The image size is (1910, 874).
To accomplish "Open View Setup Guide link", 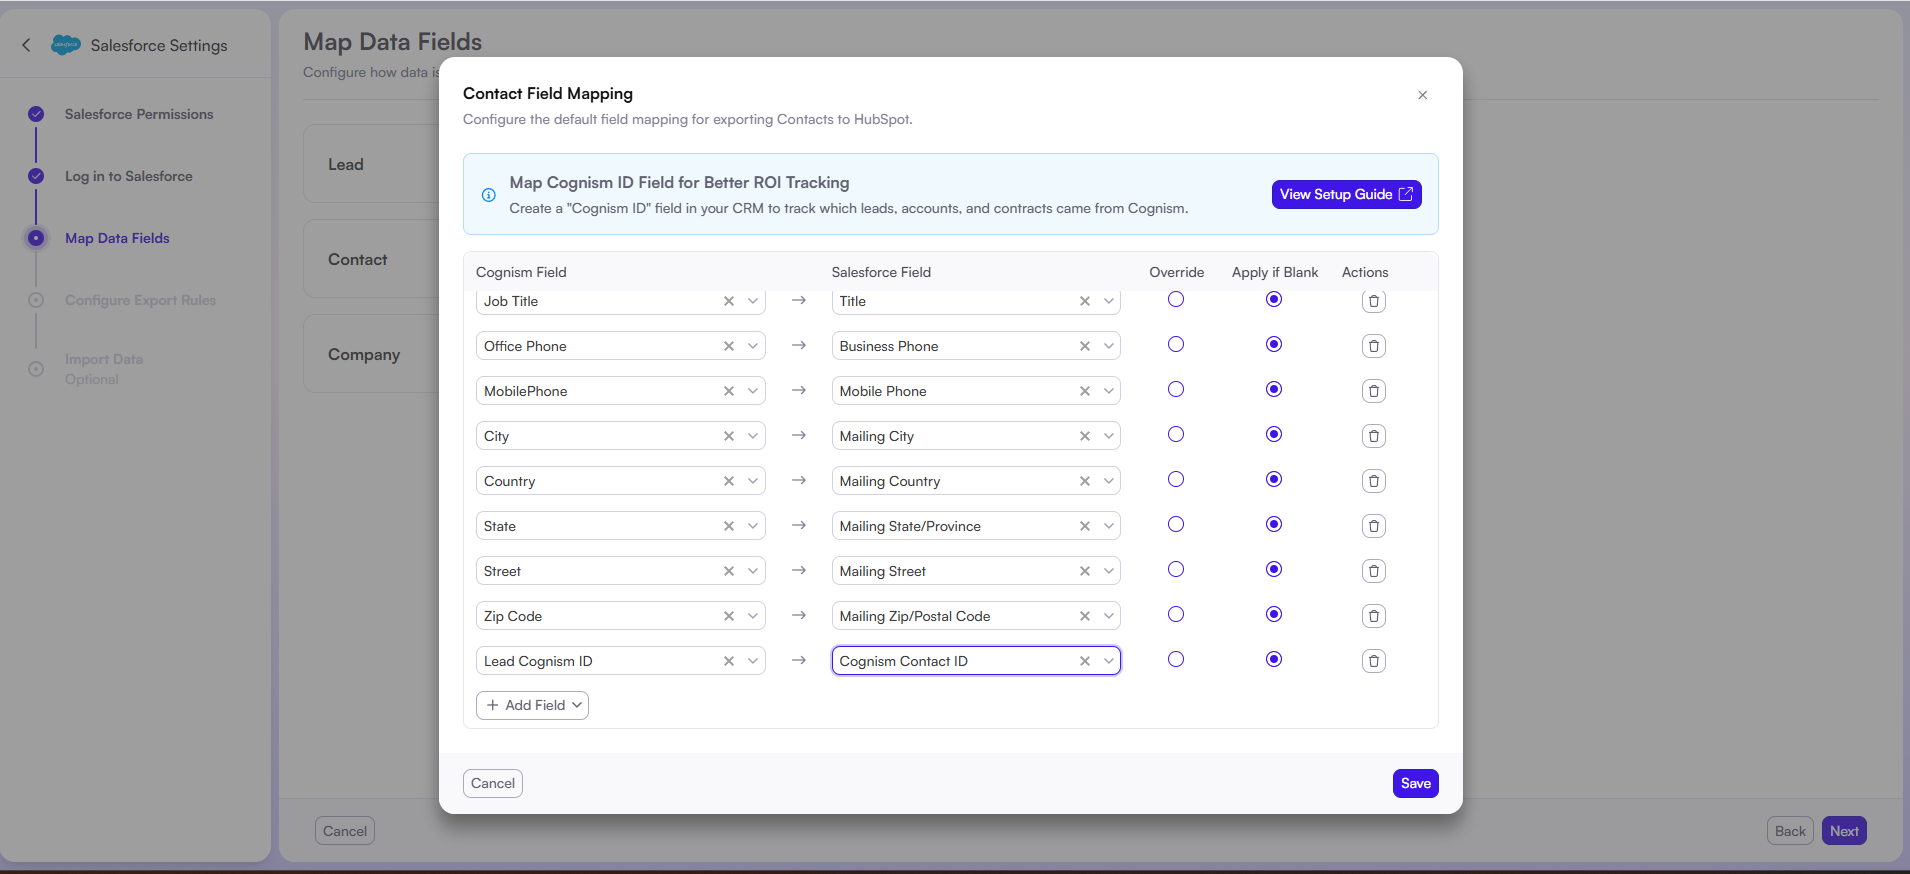I will coord(1346,194).
